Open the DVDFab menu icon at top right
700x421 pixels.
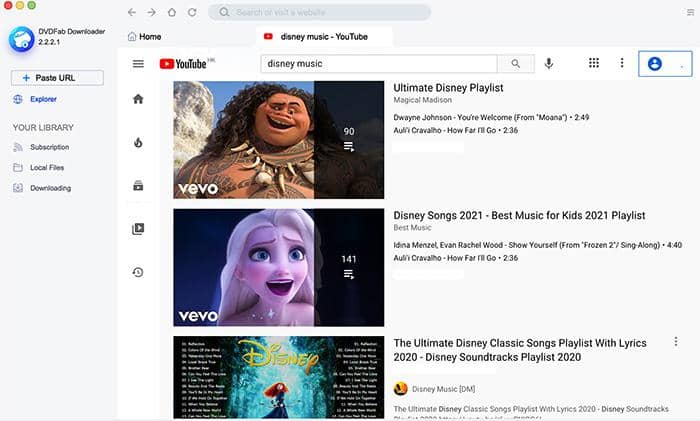pyautogui.click(x=690, y=13)
